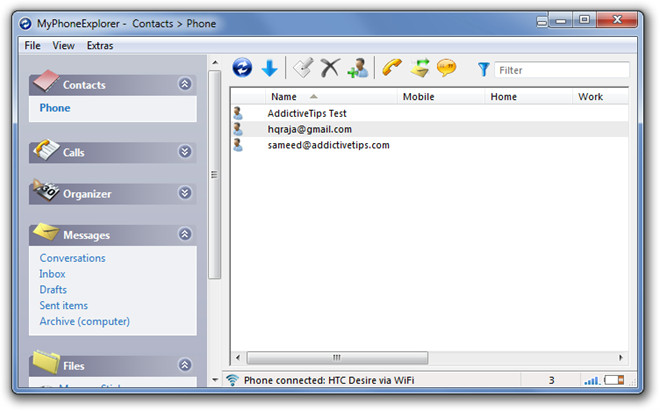Screen dimensions: 660x411
Task: Collapse the Contacts sidebar section
Action: coord(185,84)
